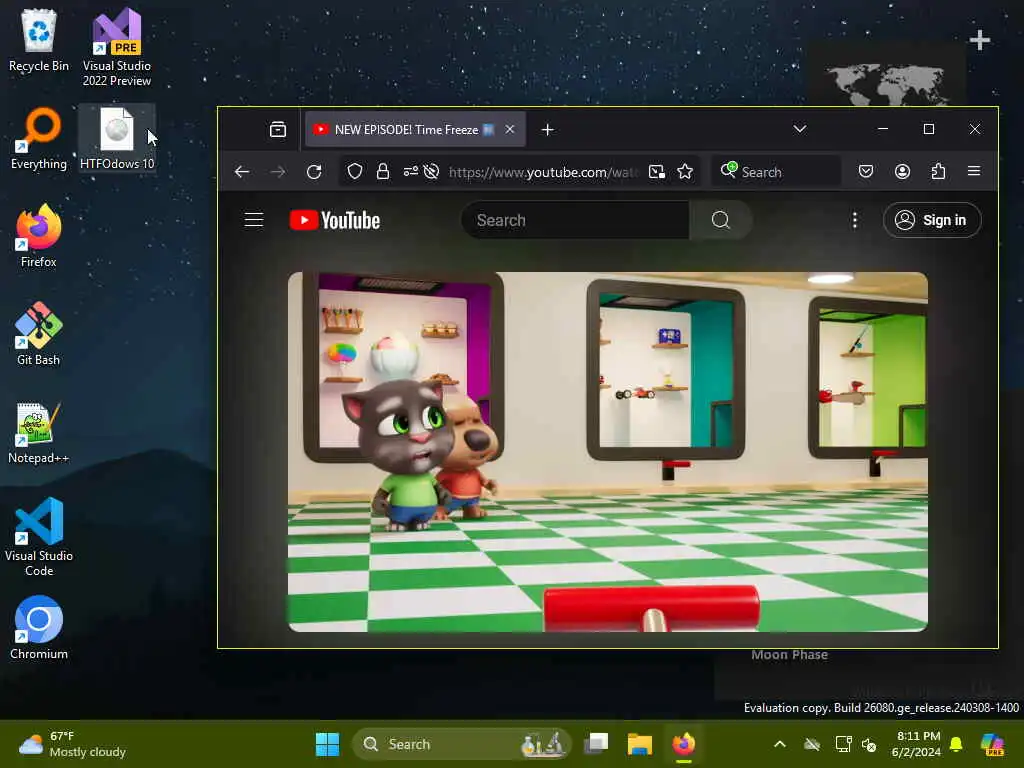Screen dimensions: 1024x768
Task: Open File Explorer from the taskbar
Action: tap(640, 744)
